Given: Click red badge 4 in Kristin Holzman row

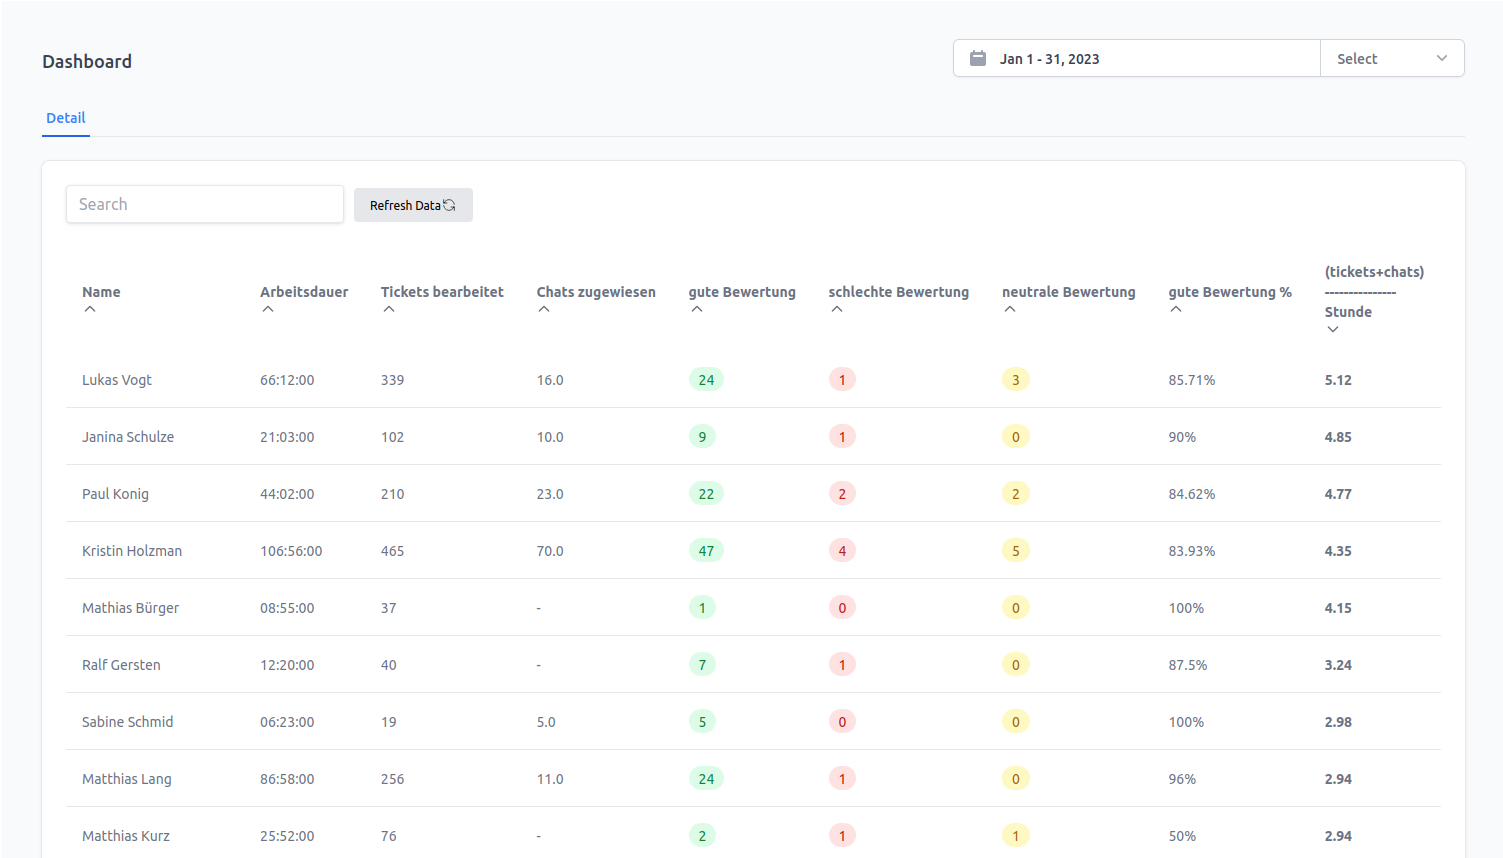Looking at the screenshot, I should 842,551.
